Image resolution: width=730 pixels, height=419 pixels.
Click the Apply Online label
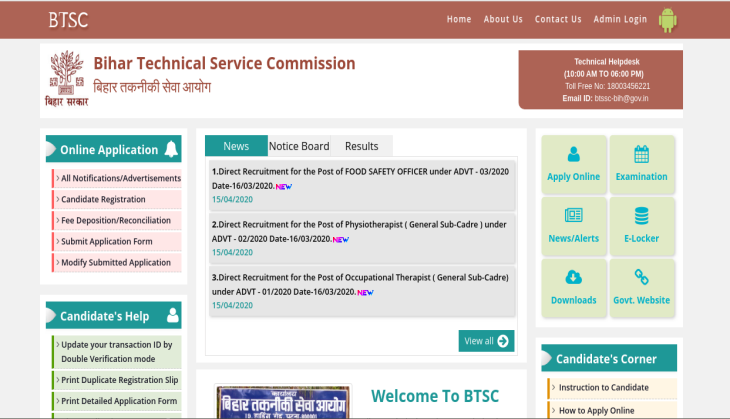(574, 176)
